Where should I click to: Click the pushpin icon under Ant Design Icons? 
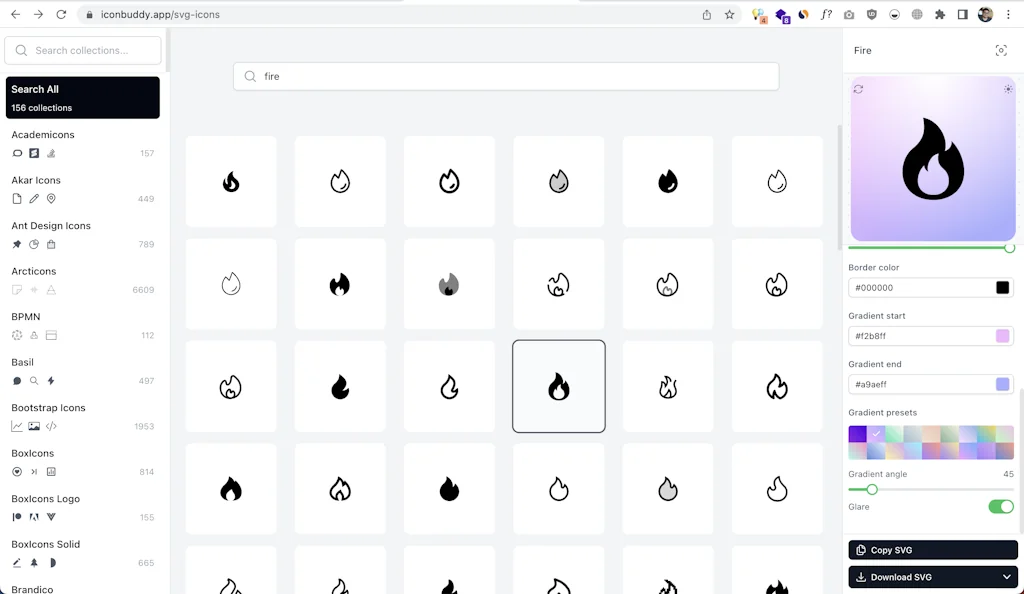point(15,244)
